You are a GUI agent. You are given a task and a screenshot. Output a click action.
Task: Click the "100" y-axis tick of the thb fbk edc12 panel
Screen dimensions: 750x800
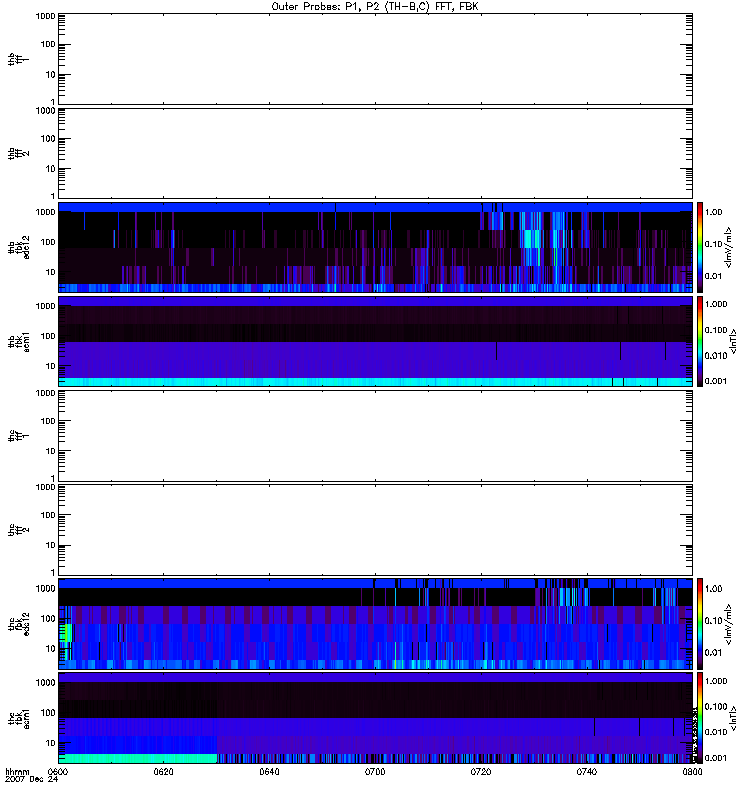pyautogui.click(x=48, y=242)
